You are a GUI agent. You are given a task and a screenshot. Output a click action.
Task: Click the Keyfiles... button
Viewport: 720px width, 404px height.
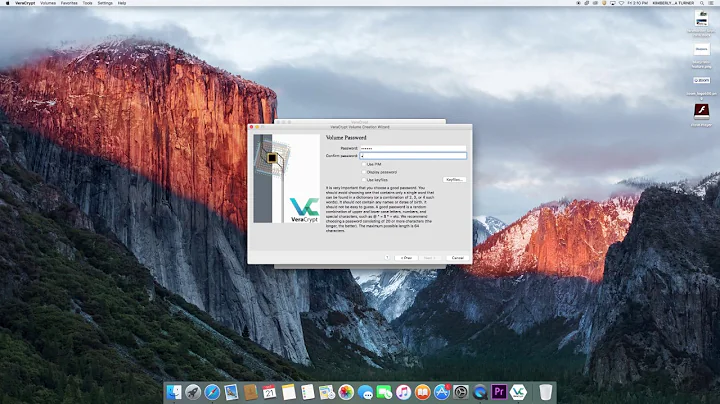454,180
